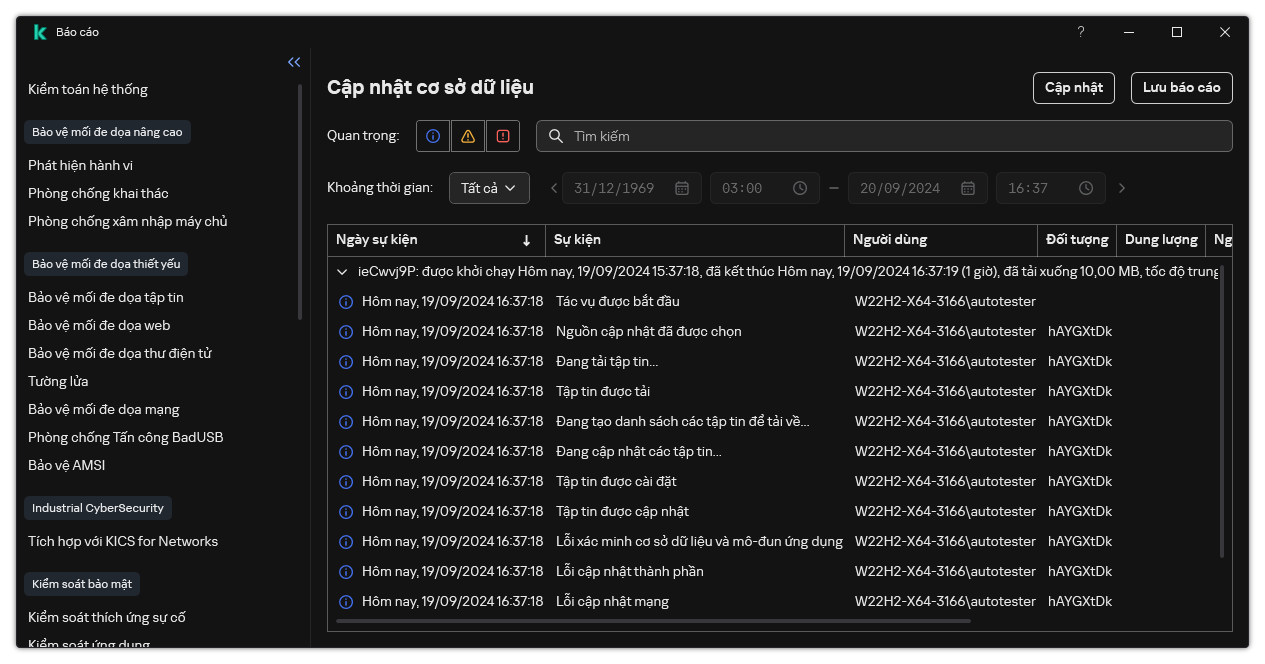Toggle informational events severity filter
The height and width of the screenshot is (664, 1265).
pyautogui.click(x=432, y=136)
